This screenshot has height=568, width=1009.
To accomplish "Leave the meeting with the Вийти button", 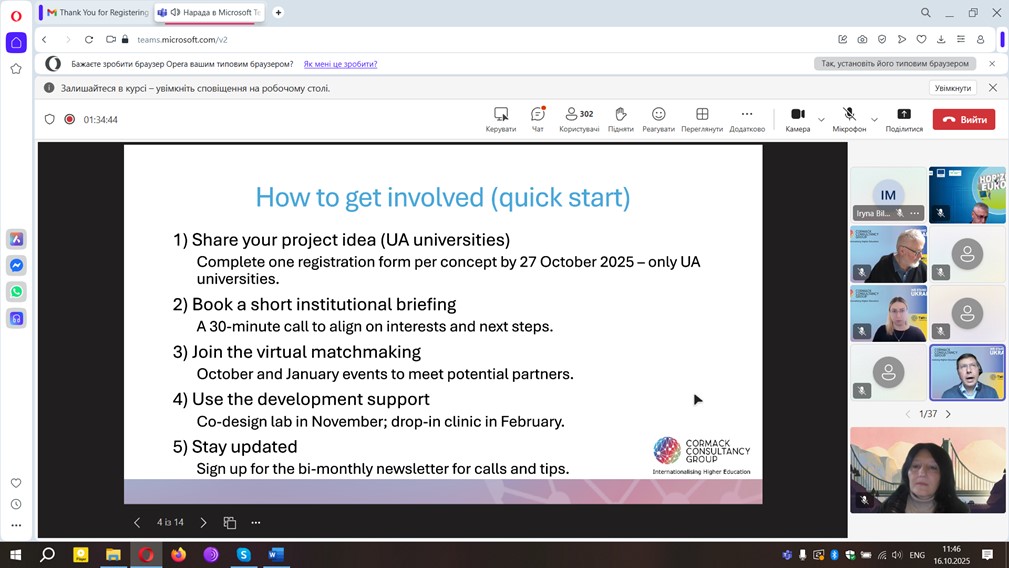I will coord(964,119).
